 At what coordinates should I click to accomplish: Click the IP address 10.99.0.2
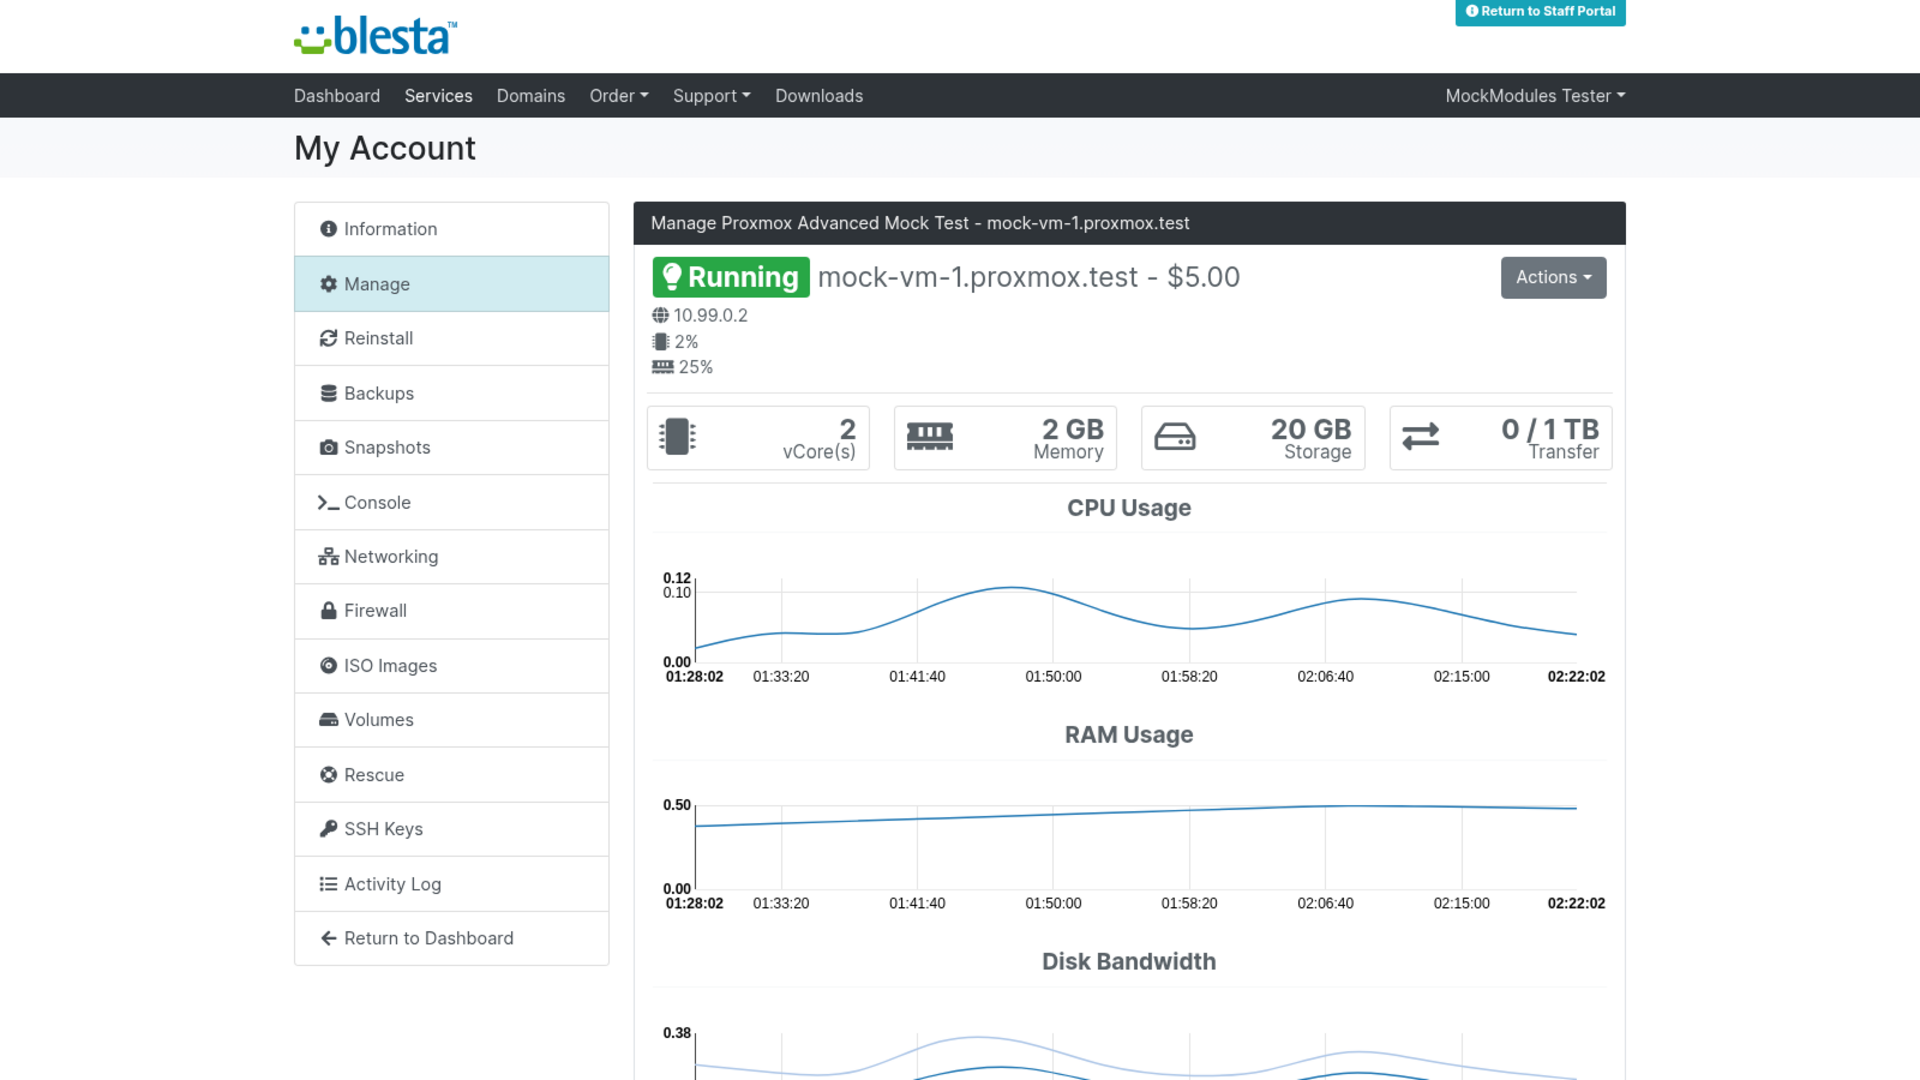[710, 315]
